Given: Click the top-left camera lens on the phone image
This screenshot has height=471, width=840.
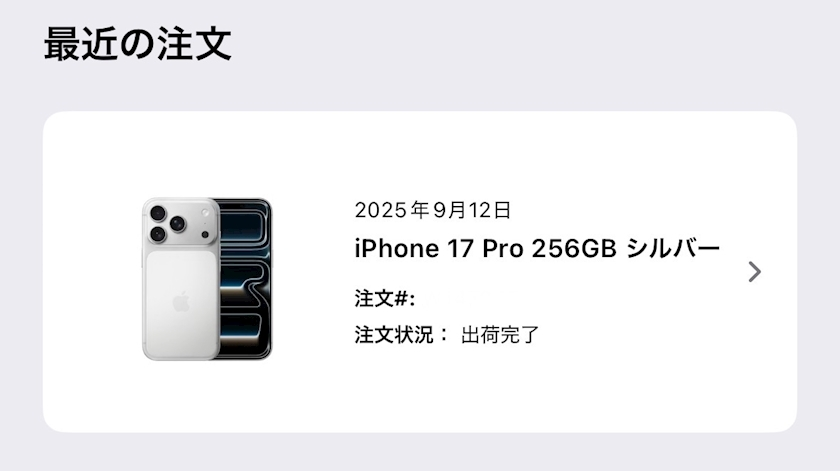Looking at the screenshot, I should pyautogui.click(x=158, y=213).
